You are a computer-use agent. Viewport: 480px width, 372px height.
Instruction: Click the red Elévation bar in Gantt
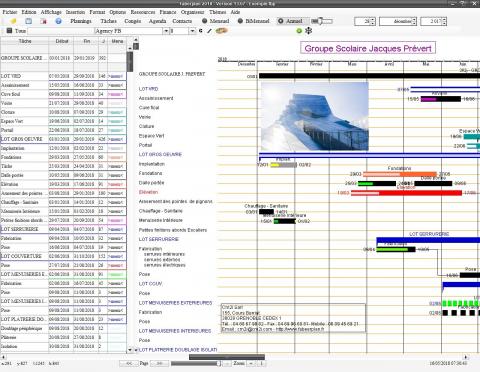406,193
